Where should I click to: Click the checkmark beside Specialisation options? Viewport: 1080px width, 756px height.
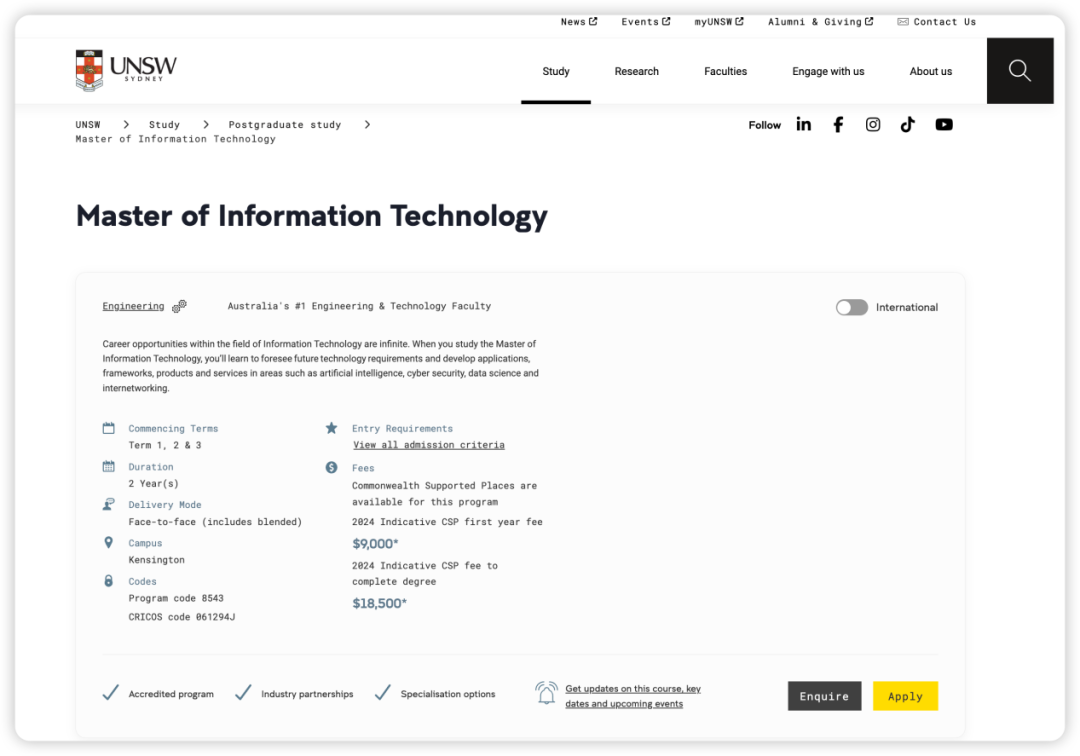point(382,693)
